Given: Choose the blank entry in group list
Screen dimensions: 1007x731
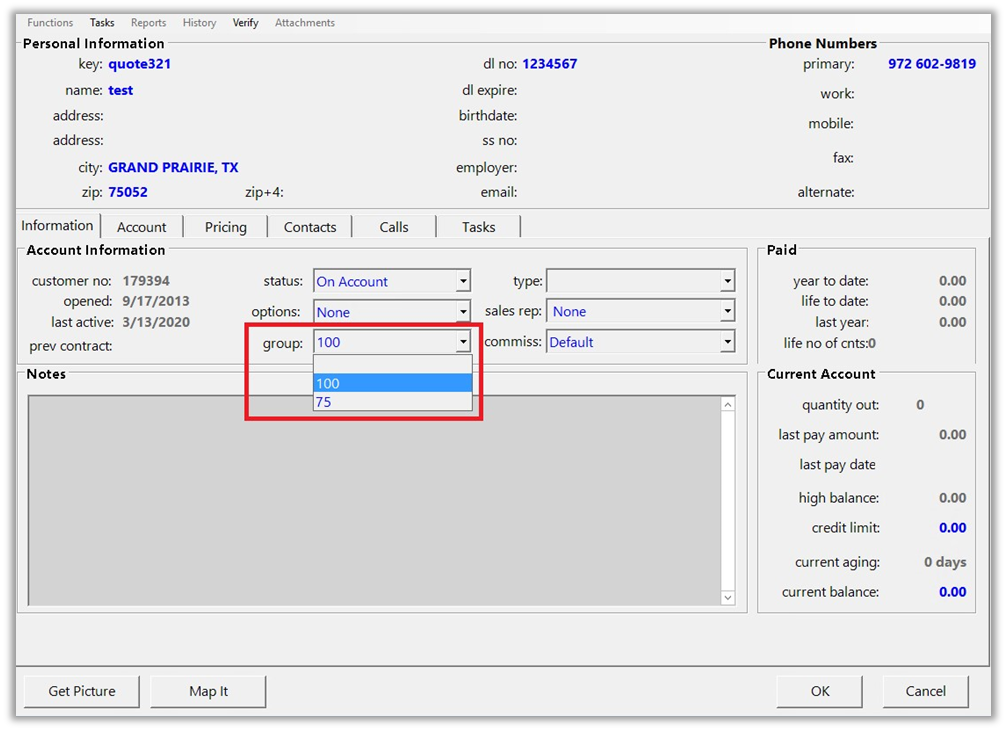Looking at the screenshot, I should pos(392,365).
